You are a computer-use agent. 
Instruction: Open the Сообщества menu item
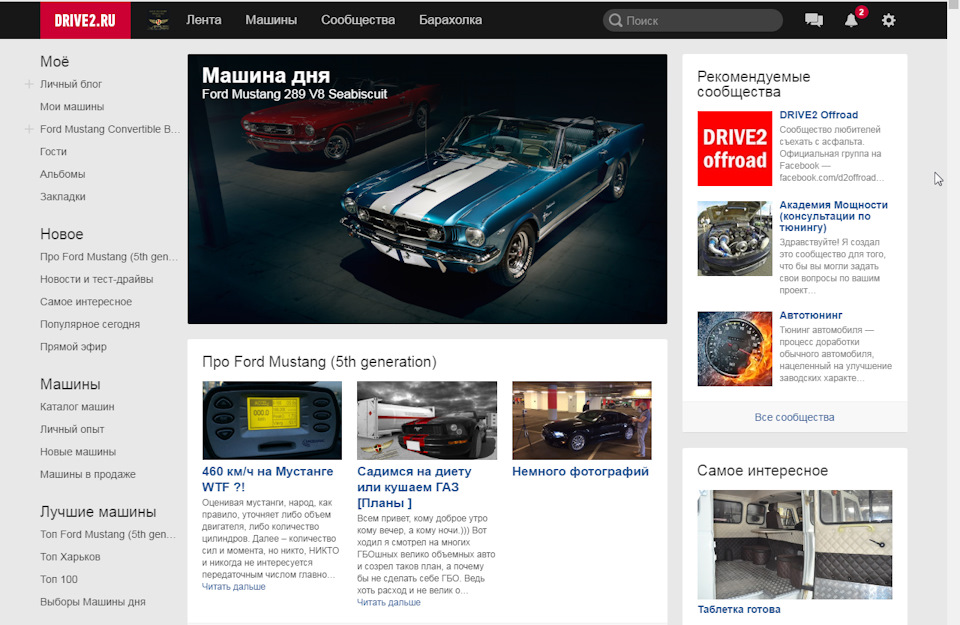(x=358, y=20)
